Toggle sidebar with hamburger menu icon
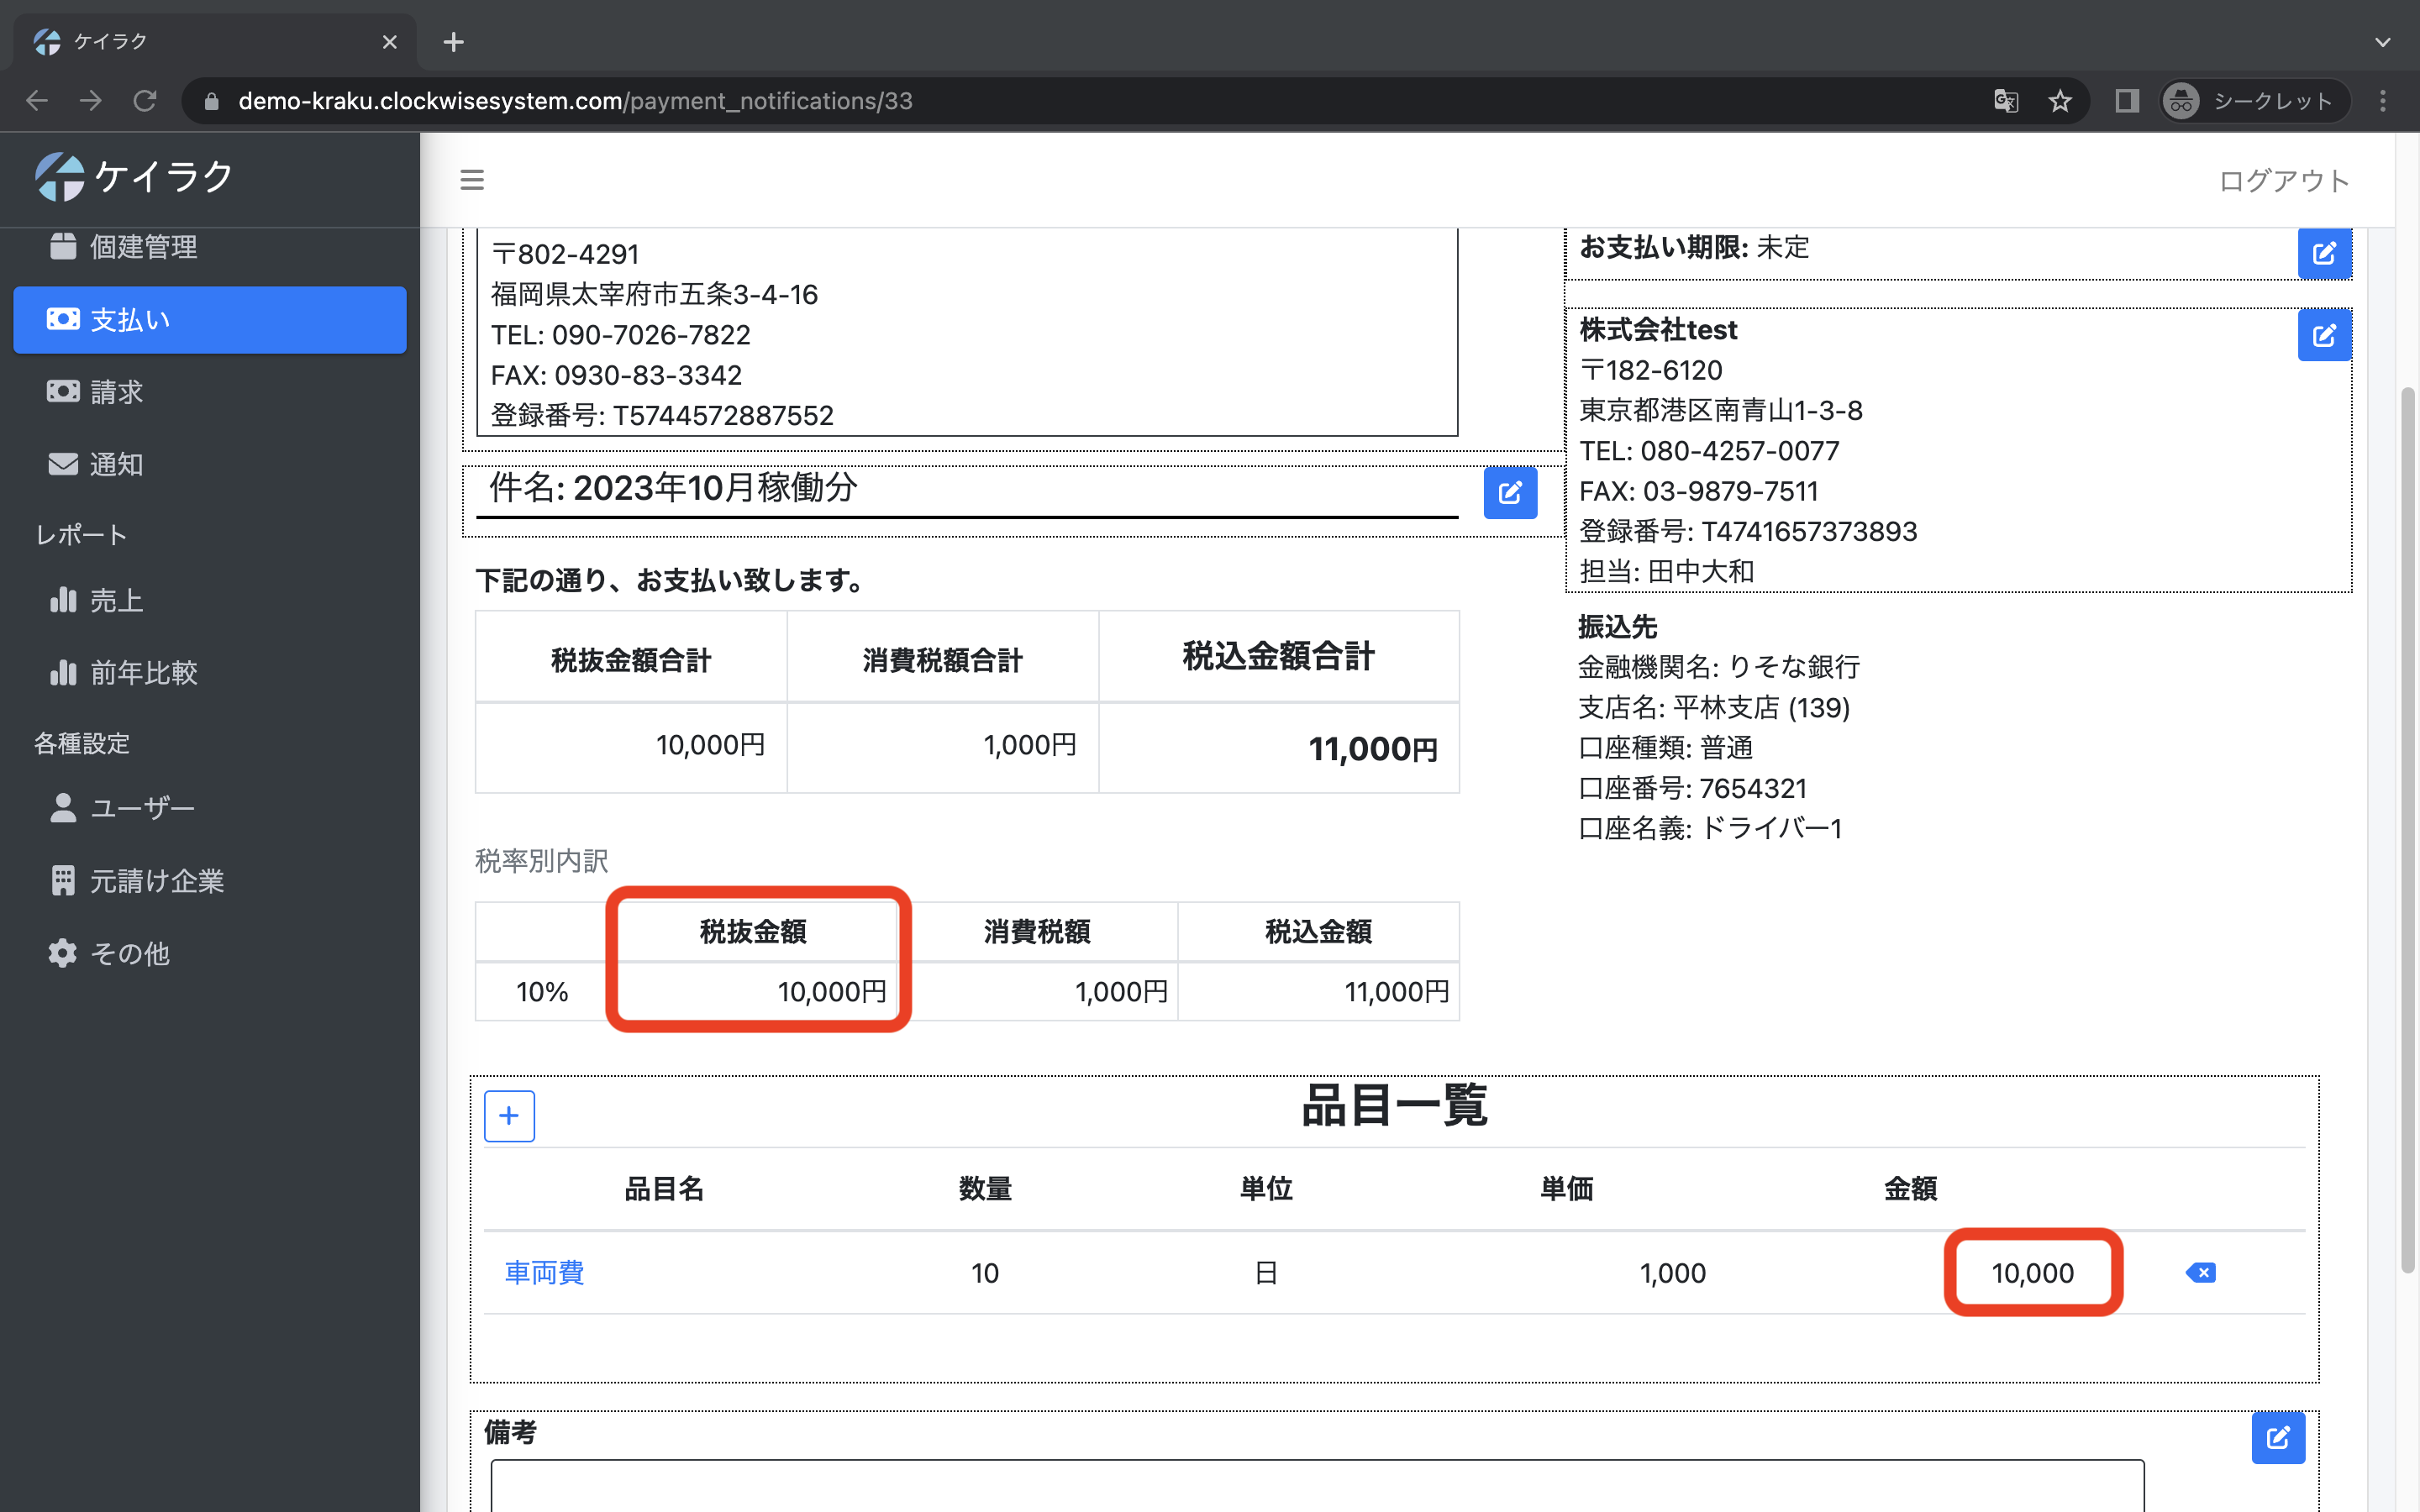Image resolution: width=2420 pixels, height=1512 pixels. [x=472, y=180]
